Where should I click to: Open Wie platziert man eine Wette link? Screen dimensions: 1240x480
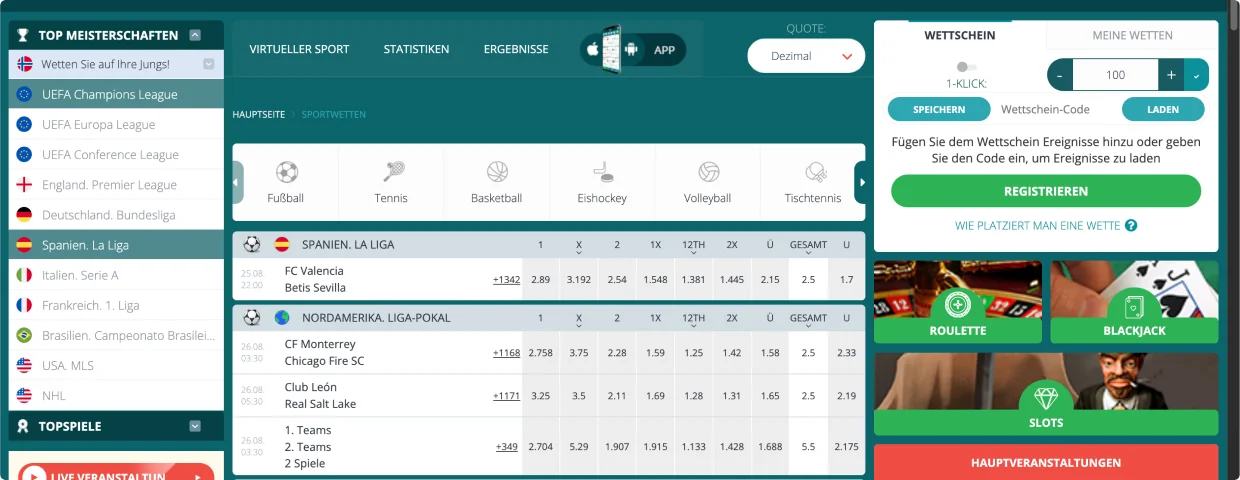(1037, 226)
